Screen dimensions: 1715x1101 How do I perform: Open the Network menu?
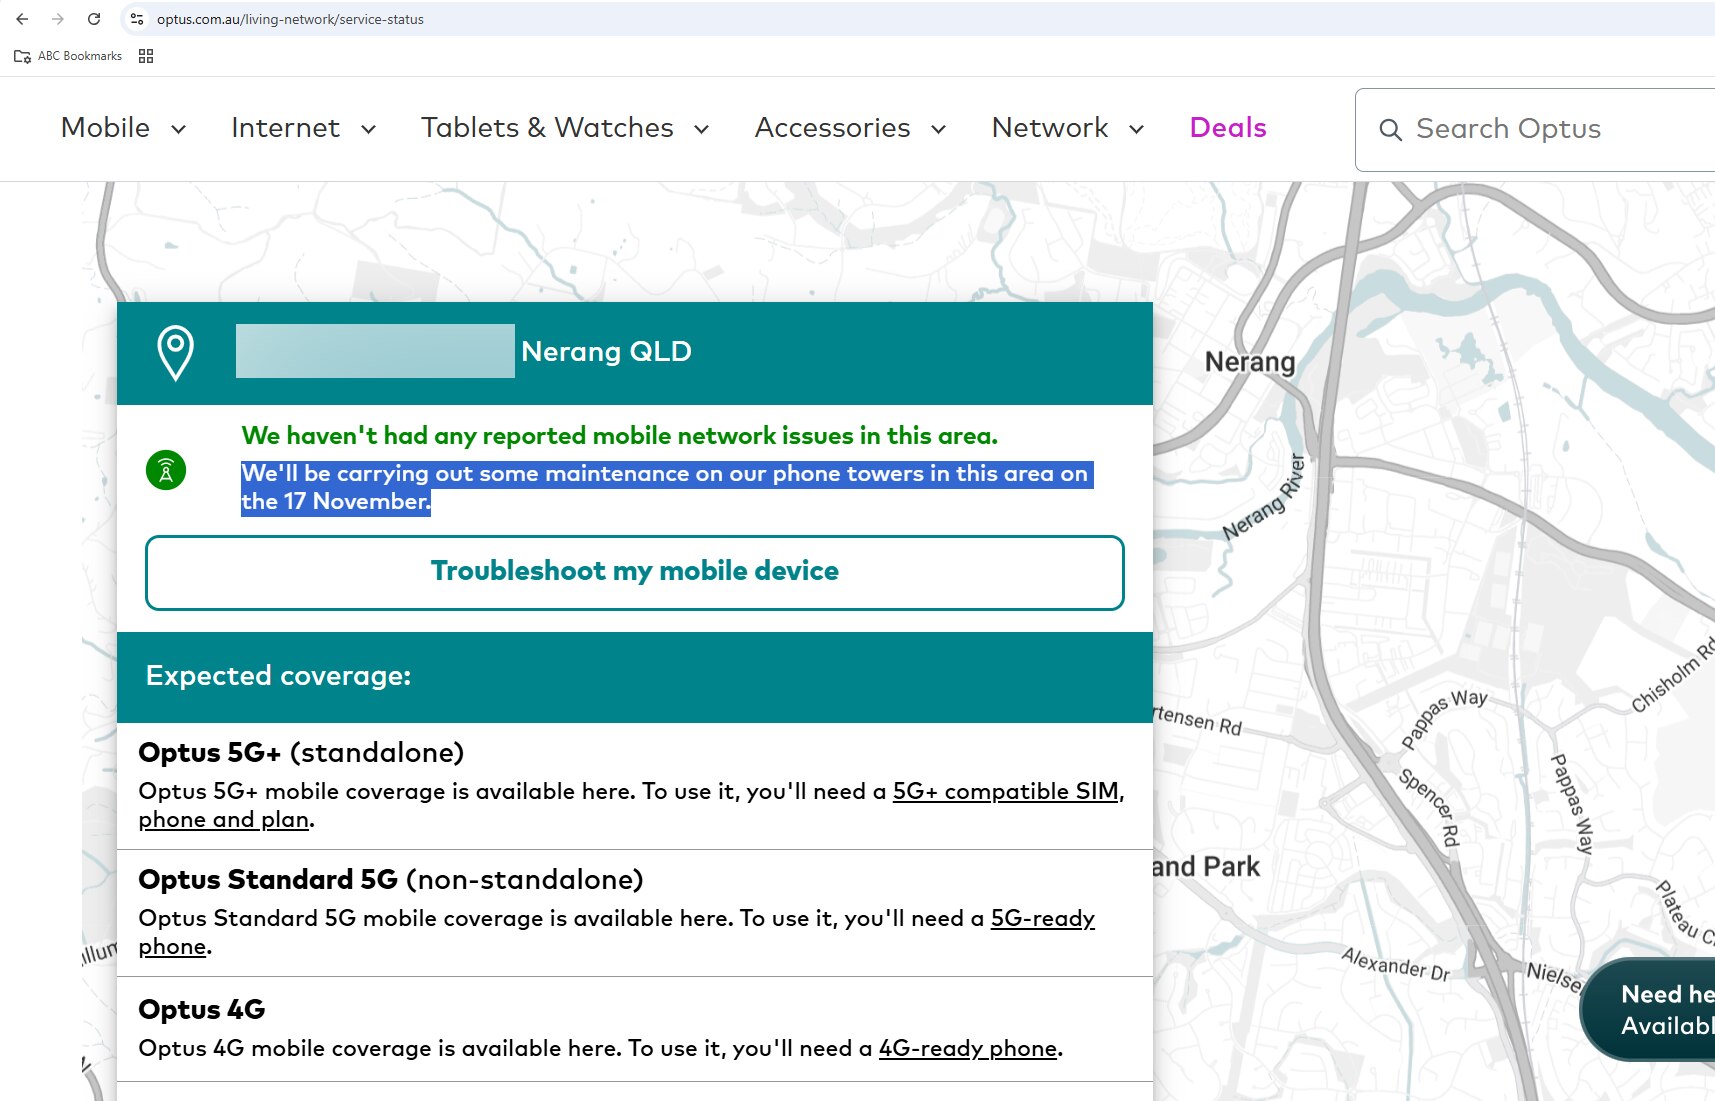(x=1067, y=128)
